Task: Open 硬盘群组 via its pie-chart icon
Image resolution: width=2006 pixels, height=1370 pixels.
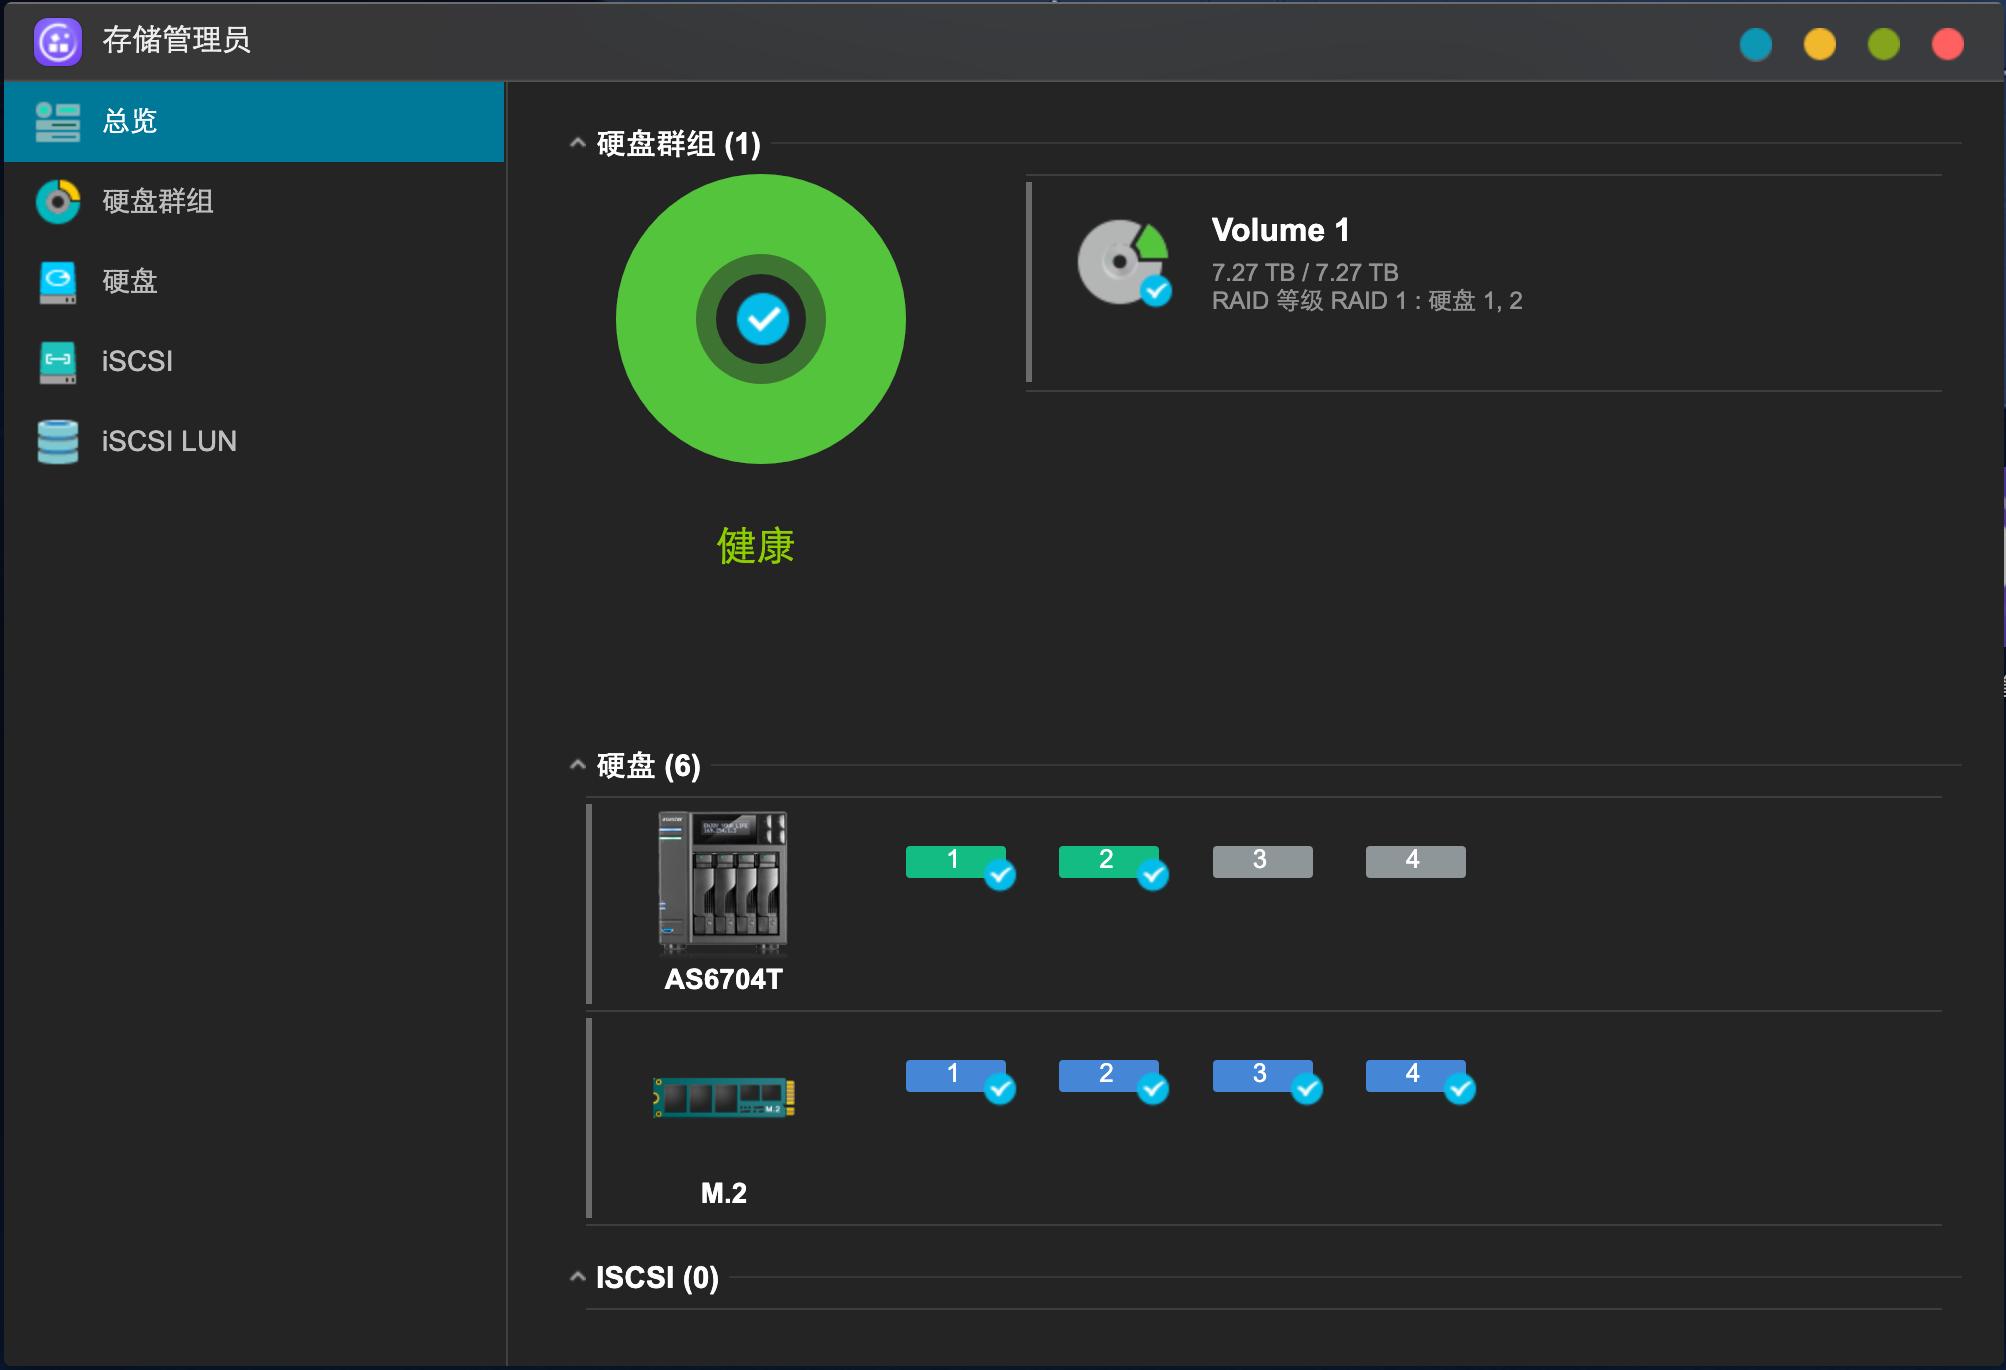Action: click(x=57, y=202)
